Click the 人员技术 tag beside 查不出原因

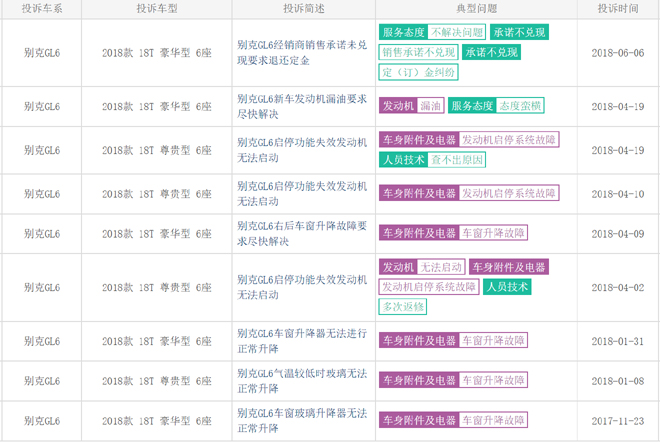coord(404,160)
